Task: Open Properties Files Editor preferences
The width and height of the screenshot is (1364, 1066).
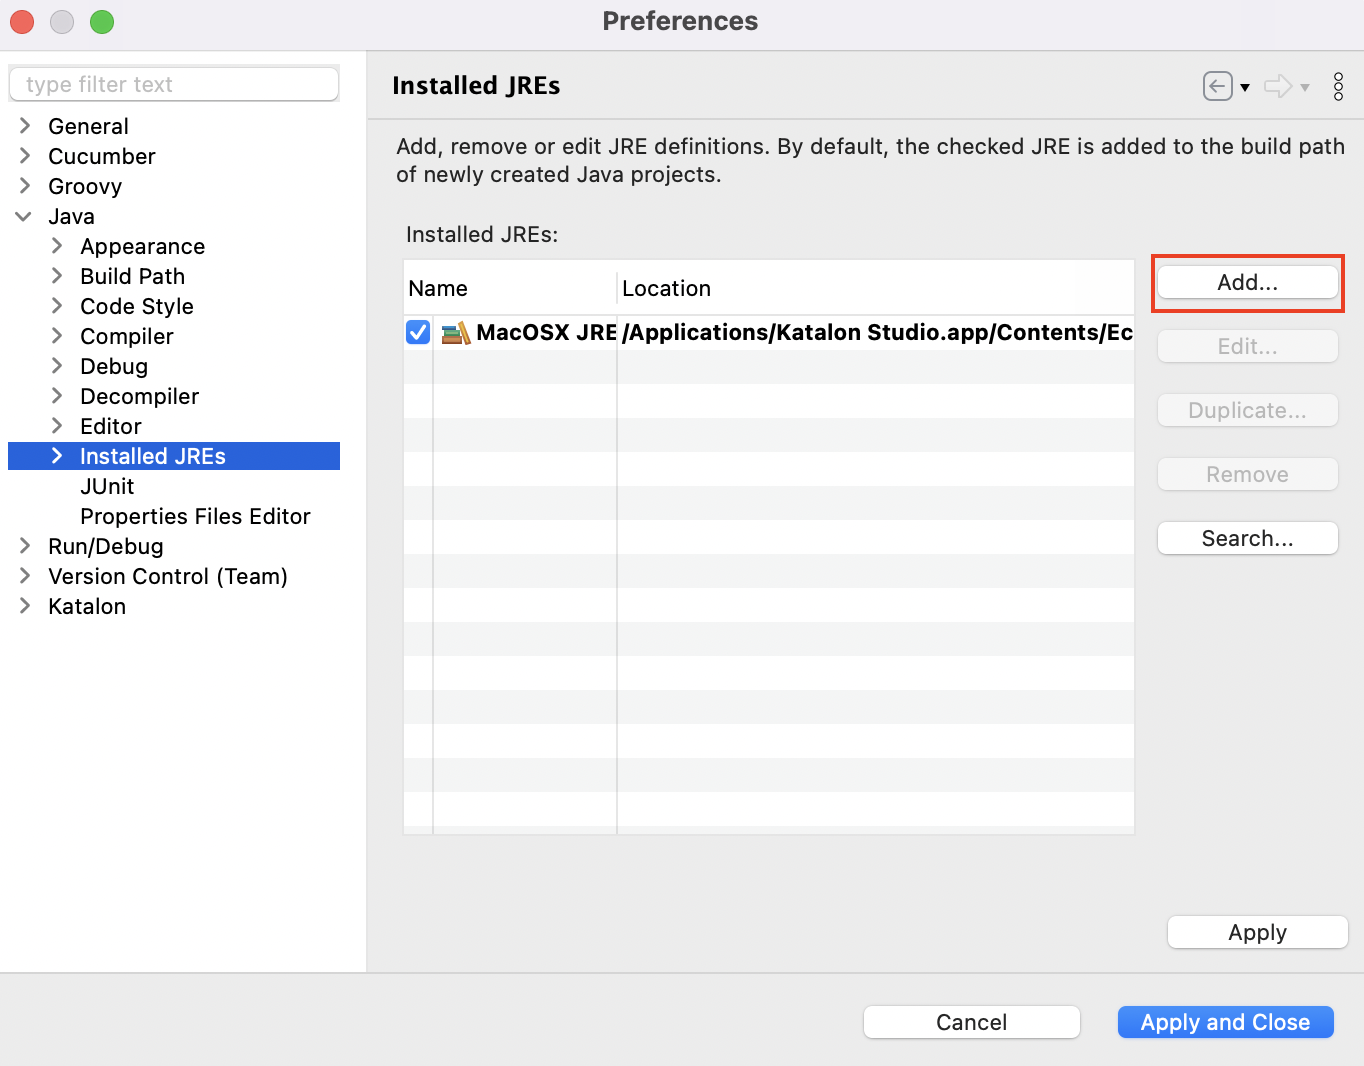Action: (x=195, y=516)
